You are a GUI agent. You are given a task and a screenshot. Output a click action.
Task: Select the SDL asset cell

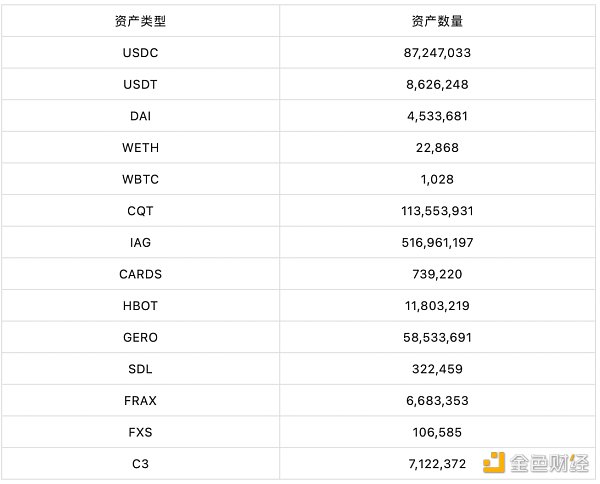point(140,369)
